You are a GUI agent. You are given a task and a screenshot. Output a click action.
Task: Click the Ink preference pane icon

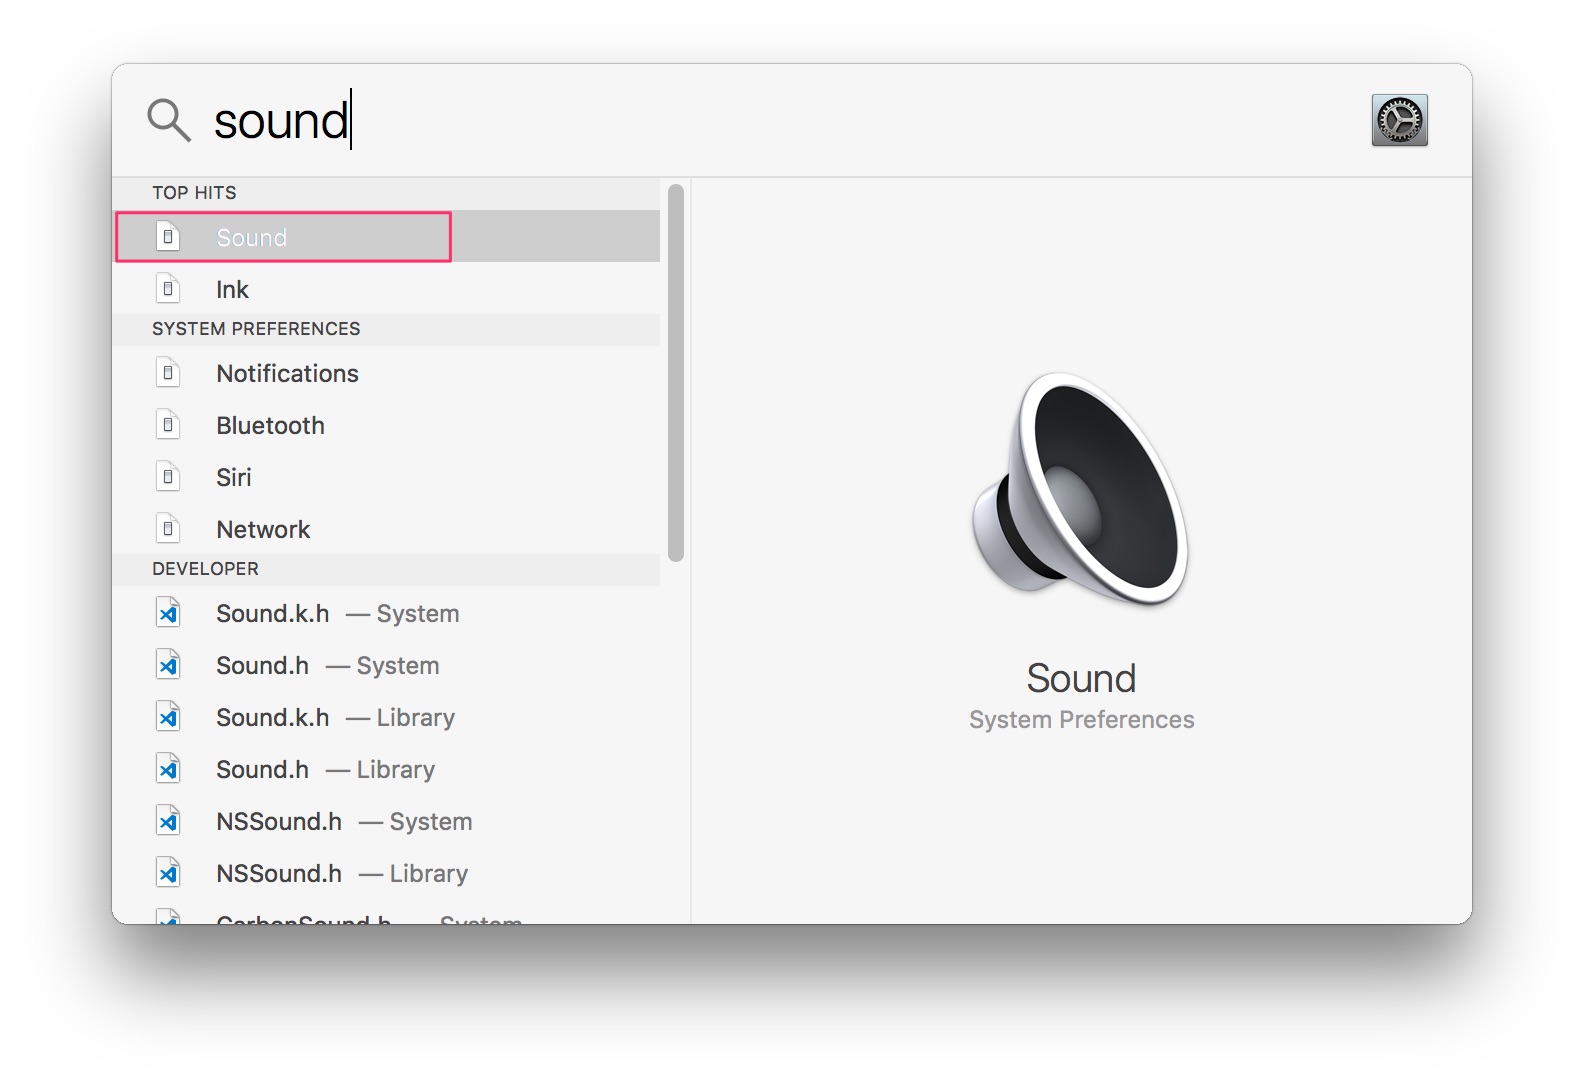[x=168, y=289]
